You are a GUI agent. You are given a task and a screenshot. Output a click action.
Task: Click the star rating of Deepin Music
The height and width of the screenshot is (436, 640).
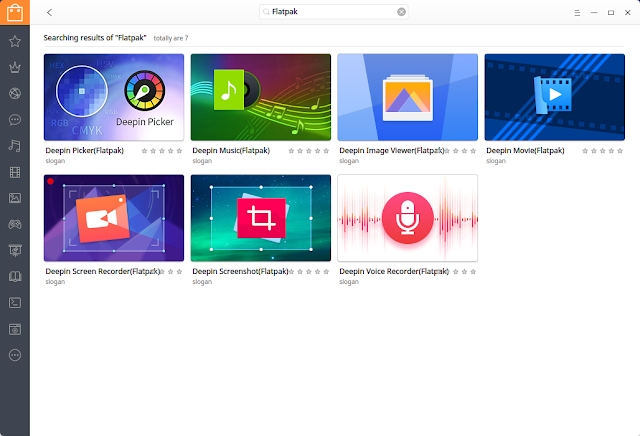click(309, 151)
